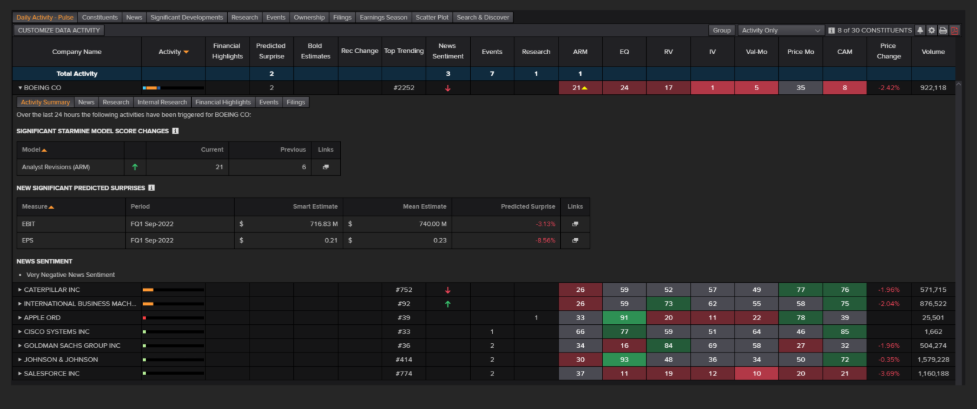Screen dimensions: 977x409
Task: Click info icon next to Starmine Model Score Changes
Action: pos(176,130)
